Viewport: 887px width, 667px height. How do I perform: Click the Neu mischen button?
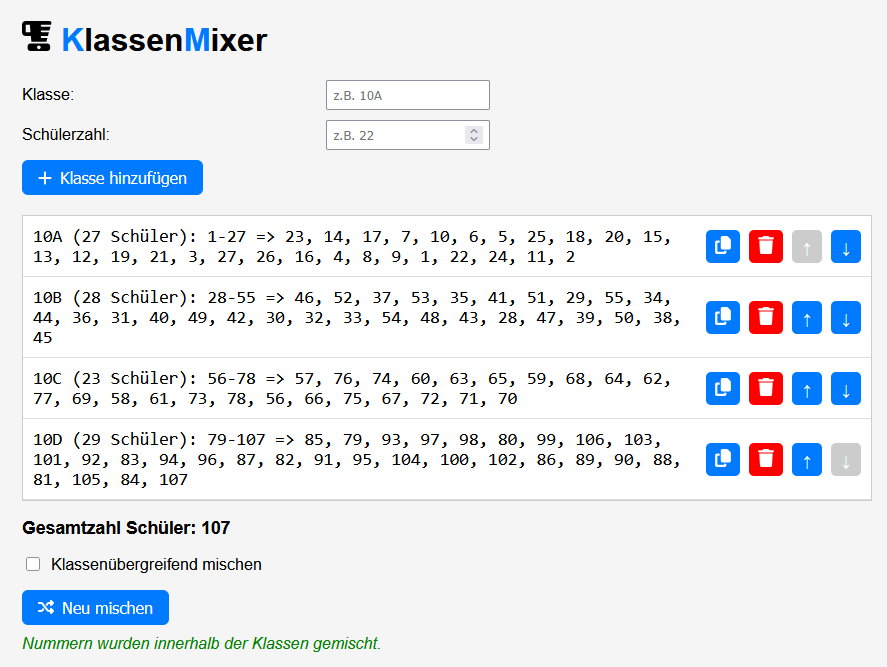pyautogui.click(x=96, y=608)
